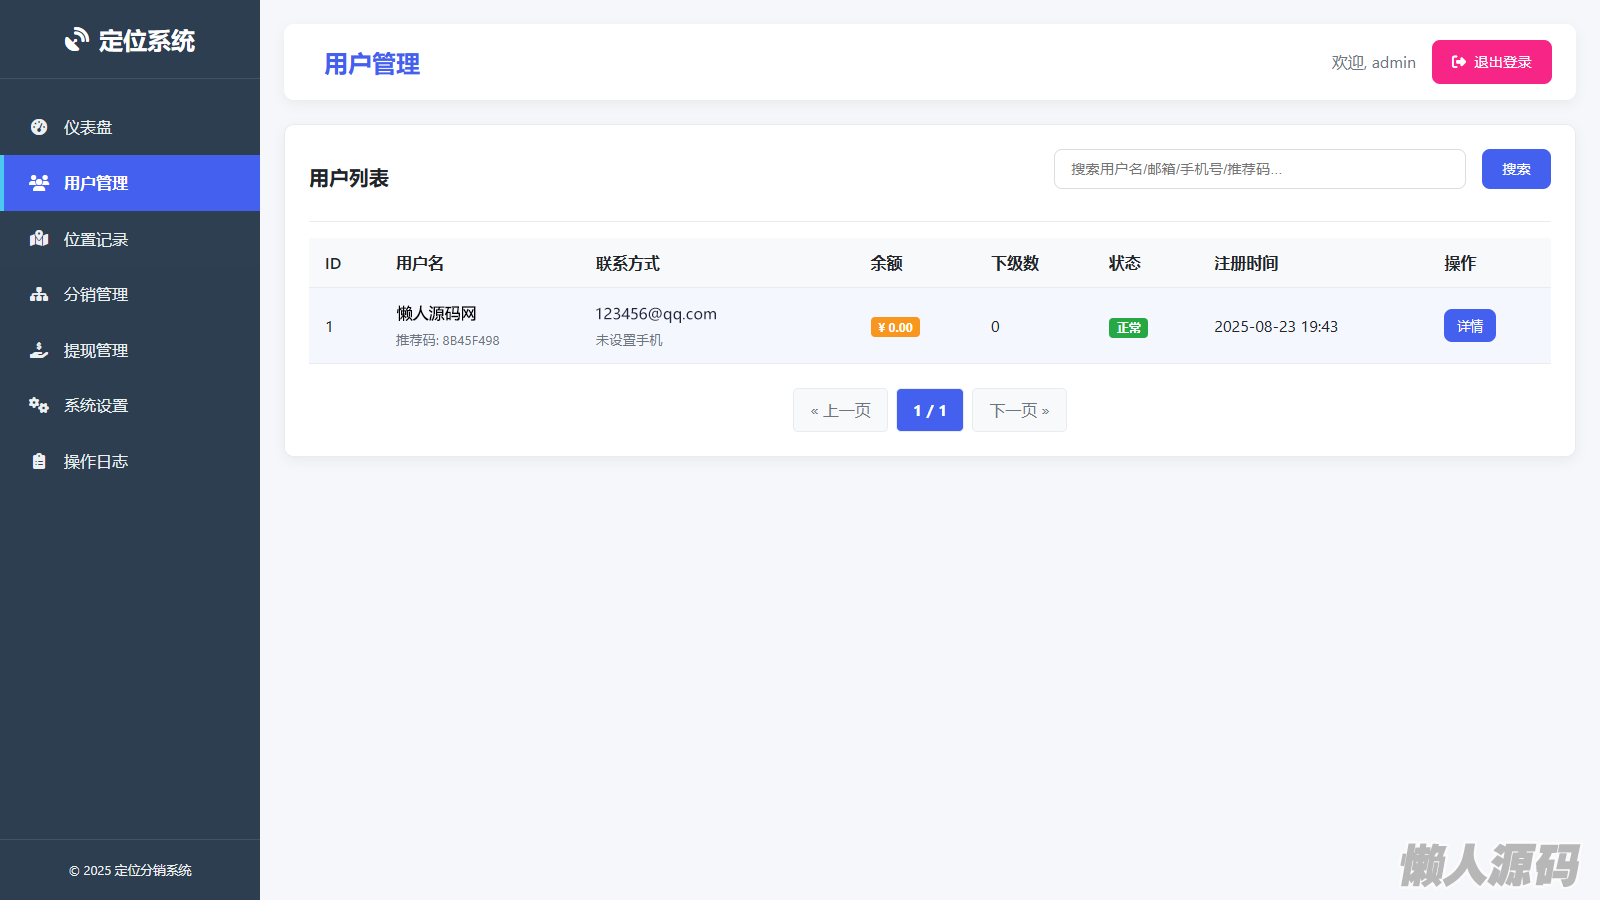Click the positioning system logo icon
The height and width of the screenshot is (900, 1600).
point(77,40)
